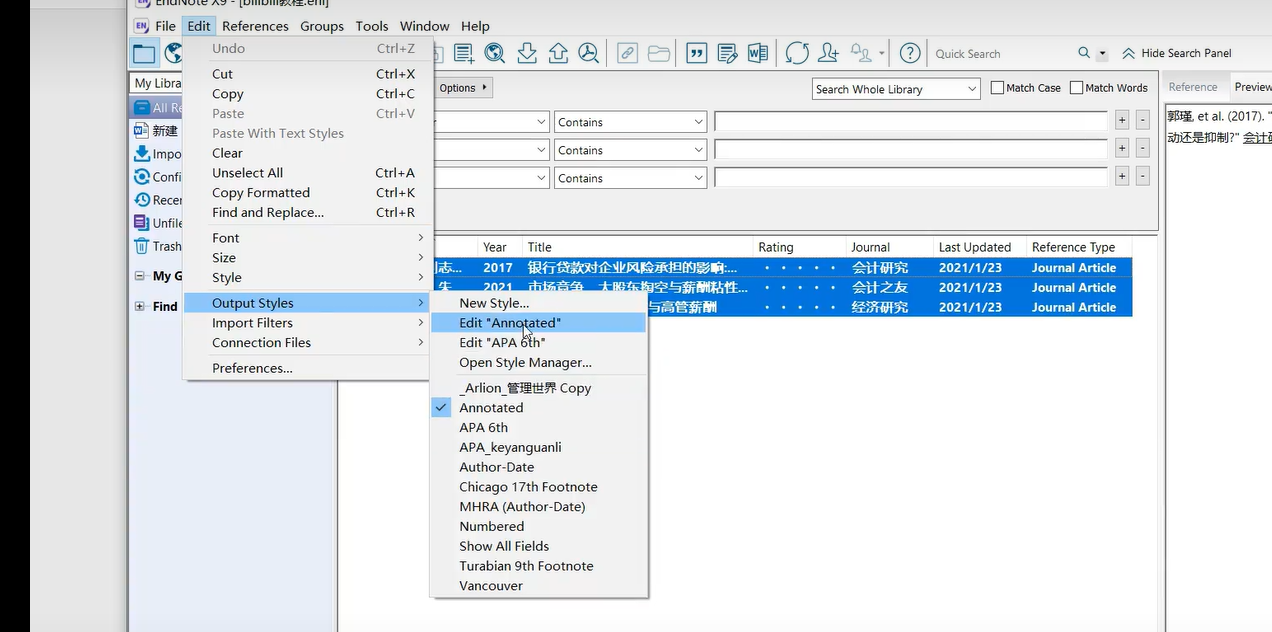The image size is (1272, 632).
Task: Open the Activity Feed toolbar icon
Action: point(861,53)
